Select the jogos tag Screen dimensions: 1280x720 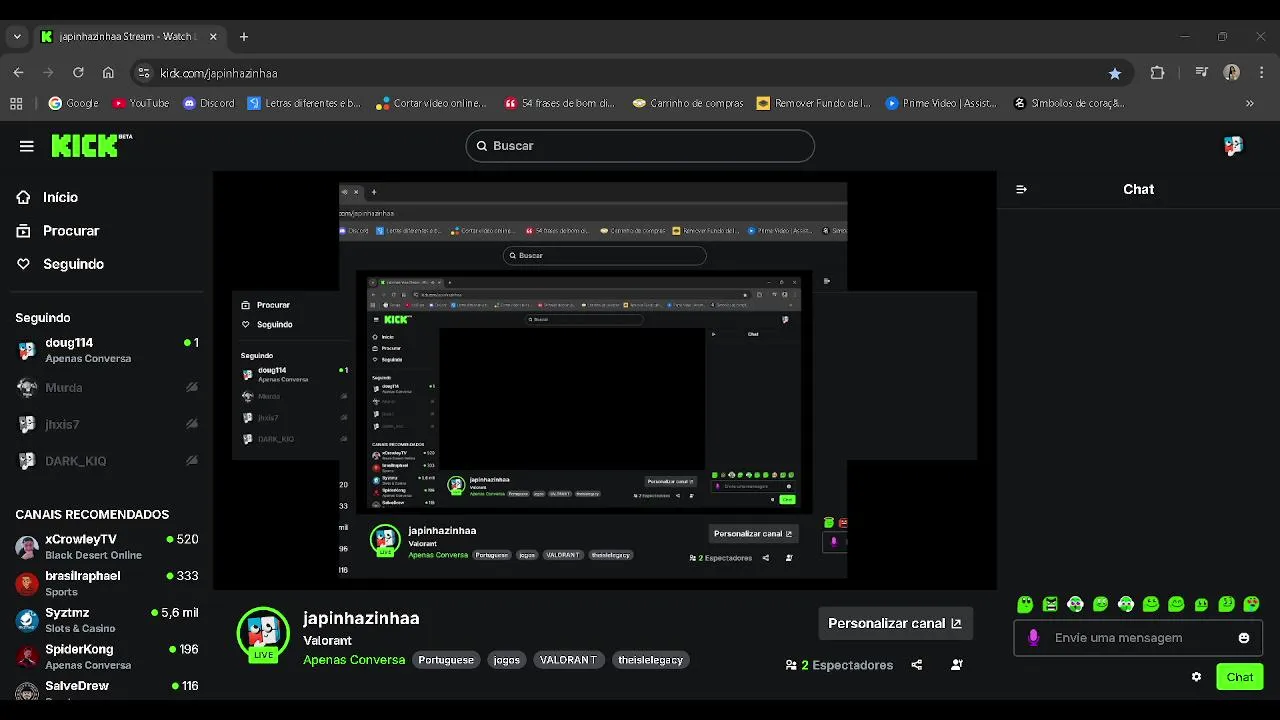click(x=507, y=660)
